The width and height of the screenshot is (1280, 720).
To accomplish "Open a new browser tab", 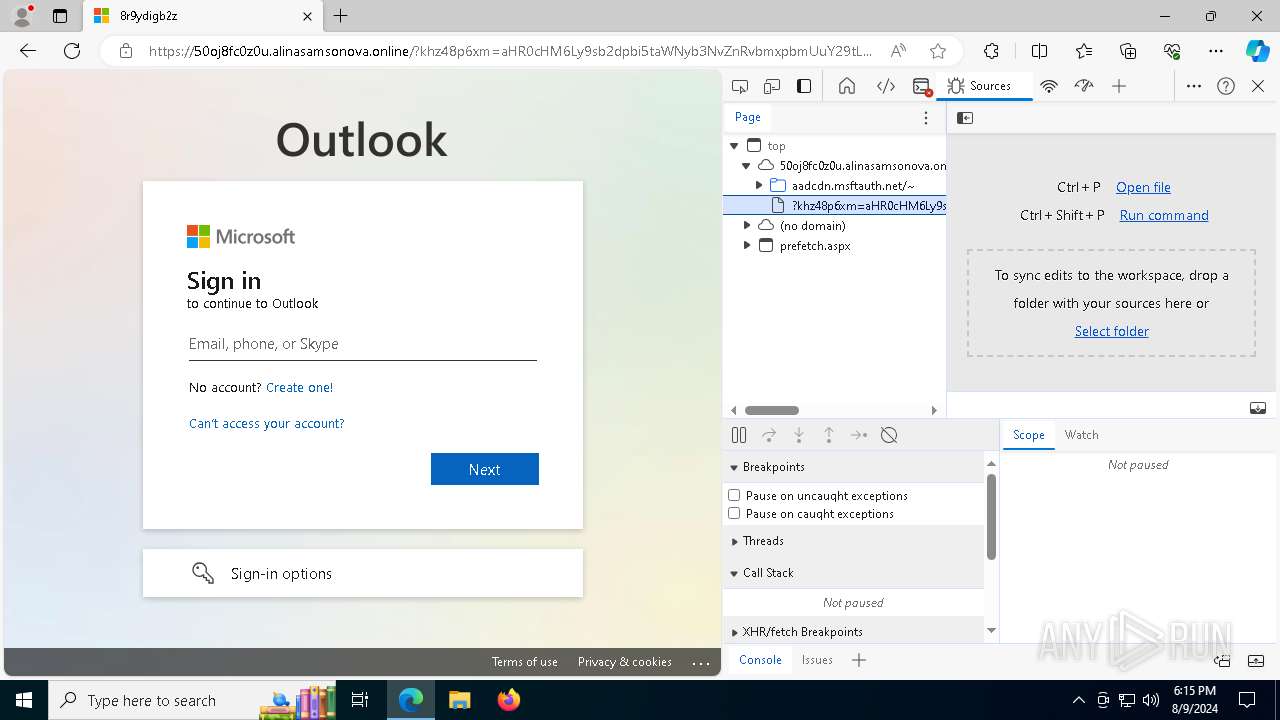I will tap(341, 16).
